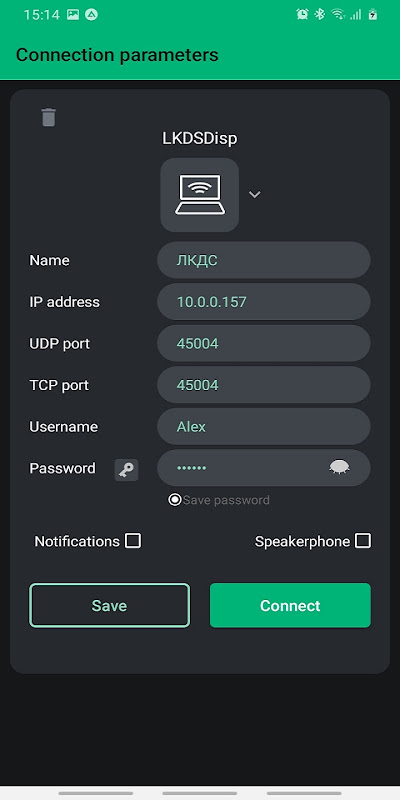Edit the Username field with Alex
The width and height of the screenshot is (400, 800).
click(264, 426)
